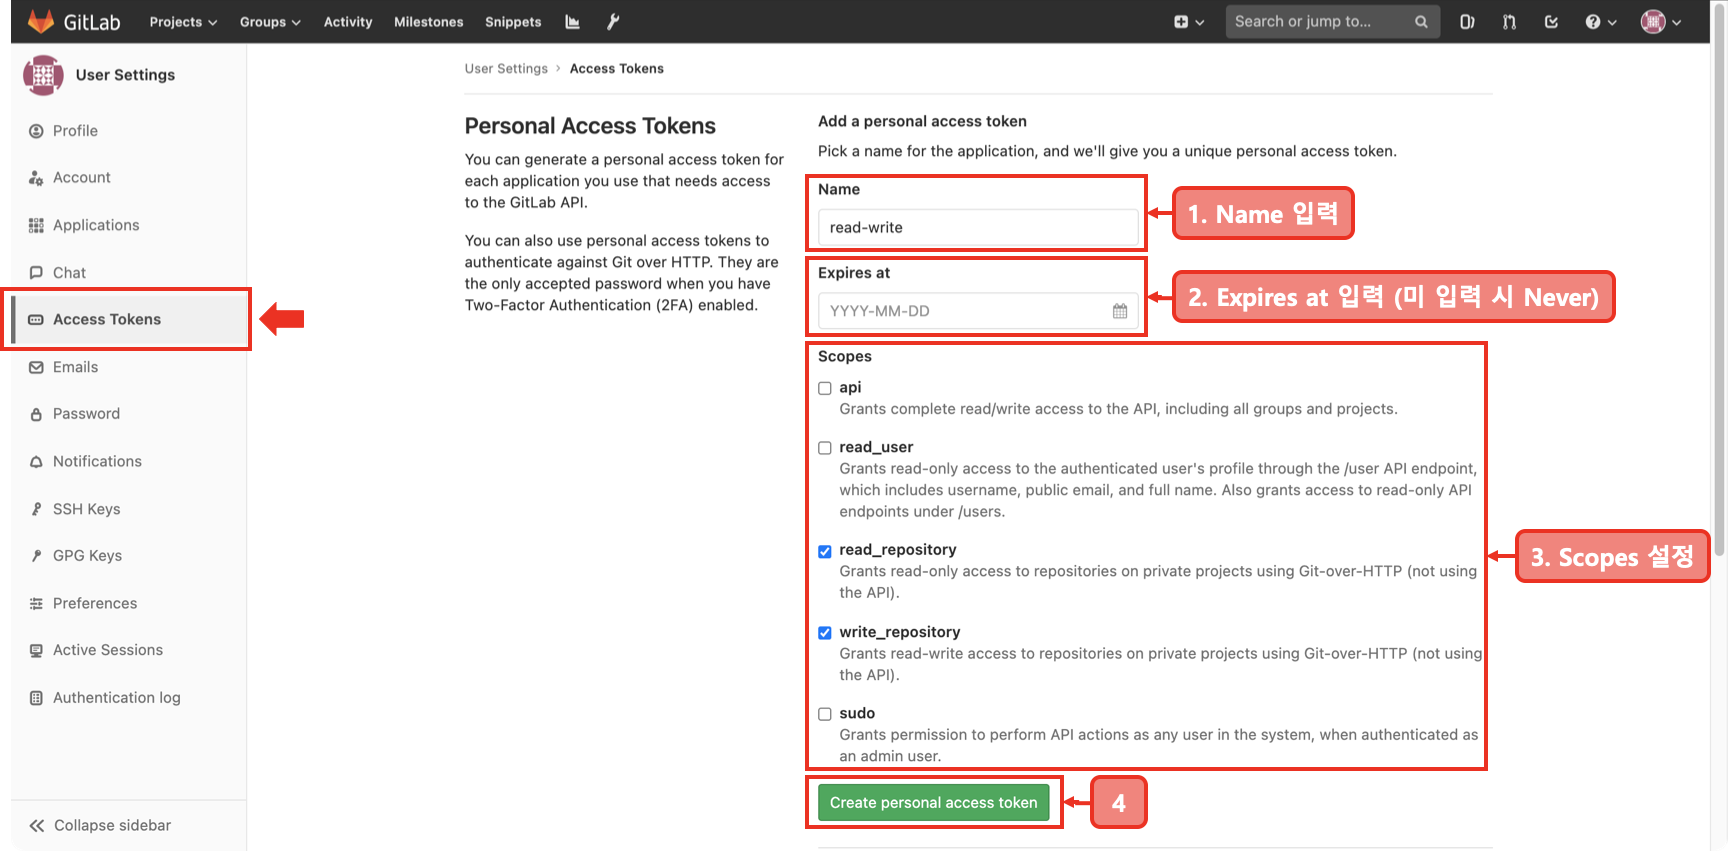This screenshot has height=851, width=1728.
Task: Select Access Tokens in sidebar
Action: point(128,320)
